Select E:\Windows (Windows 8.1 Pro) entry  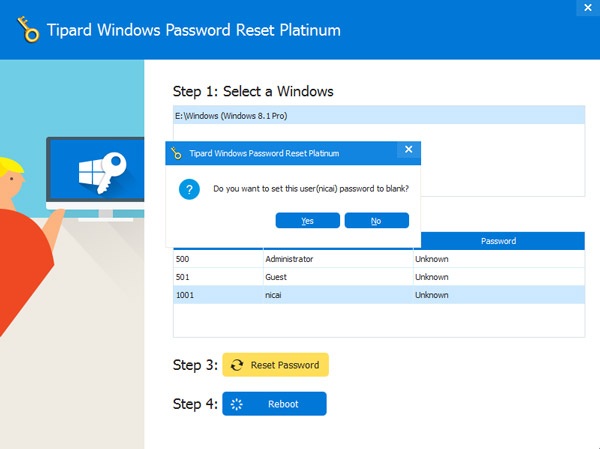379,116
